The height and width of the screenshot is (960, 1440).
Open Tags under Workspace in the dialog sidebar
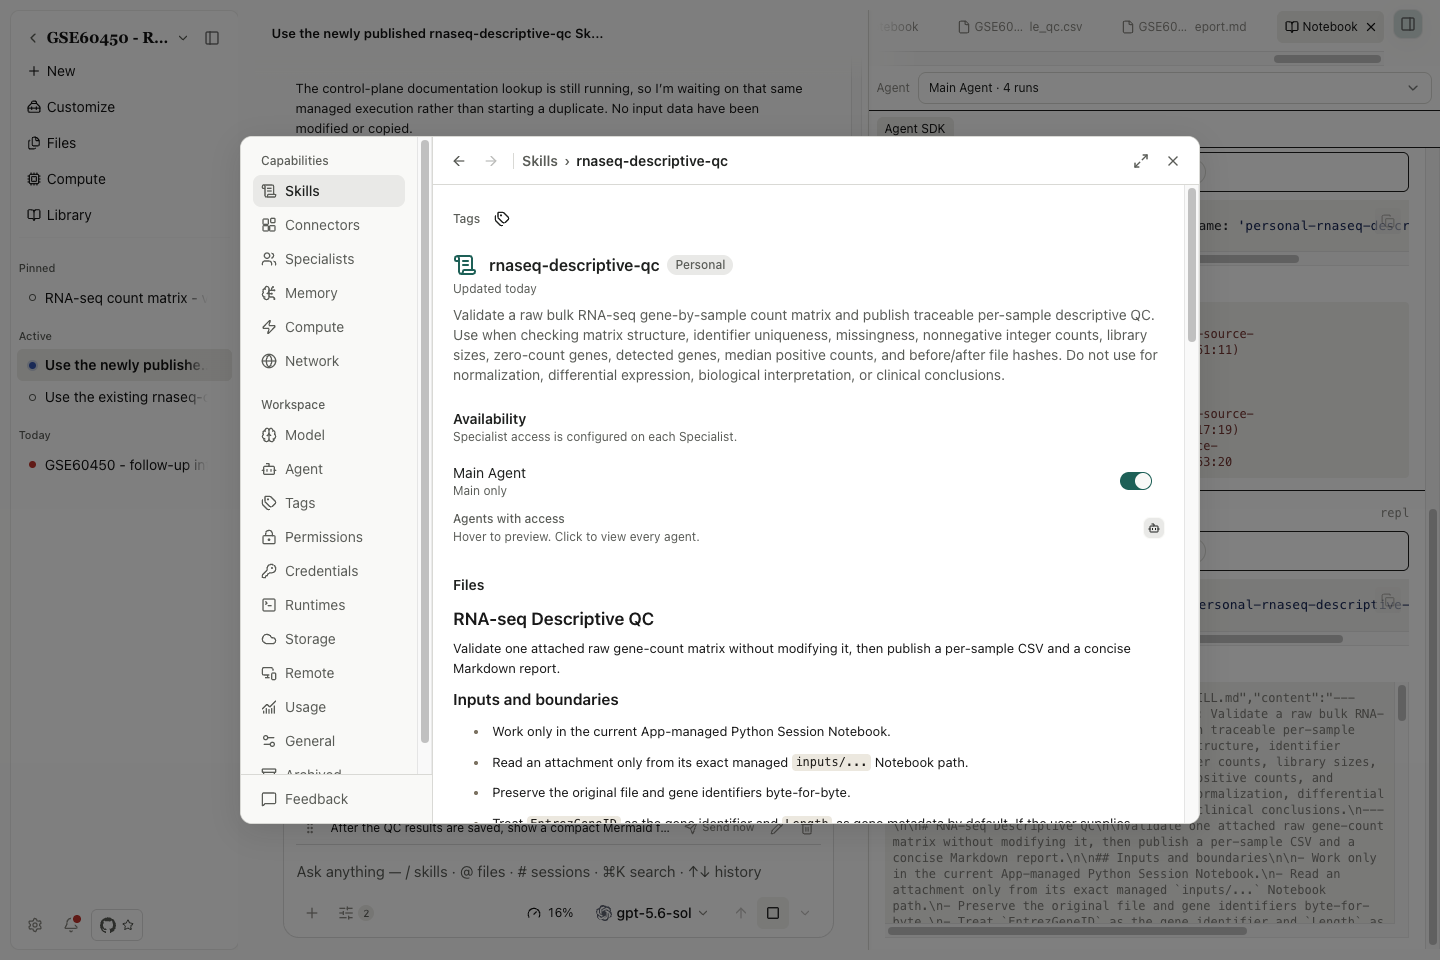(329, 503)
